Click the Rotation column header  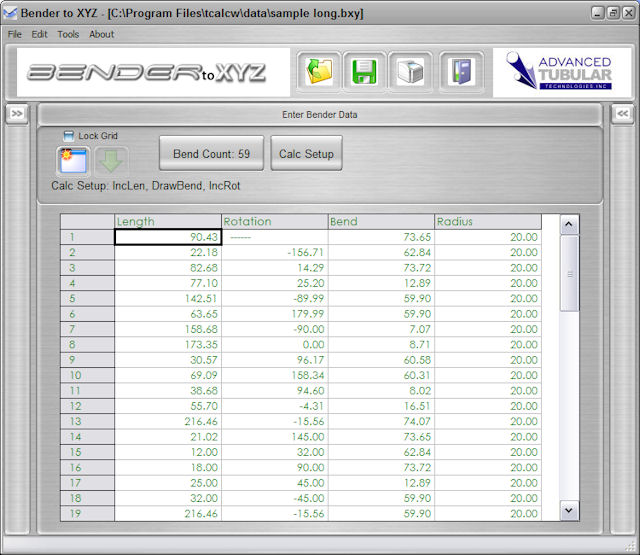[x=274, y=221]
